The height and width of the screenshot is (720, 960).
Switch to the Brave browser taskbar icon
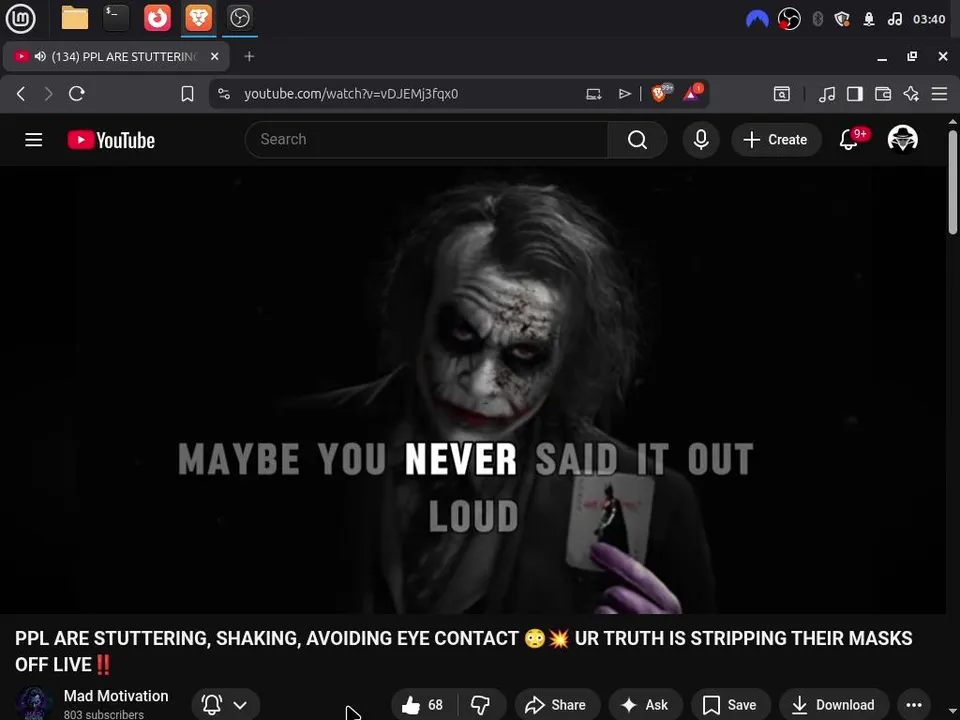[x=198, y=18]
